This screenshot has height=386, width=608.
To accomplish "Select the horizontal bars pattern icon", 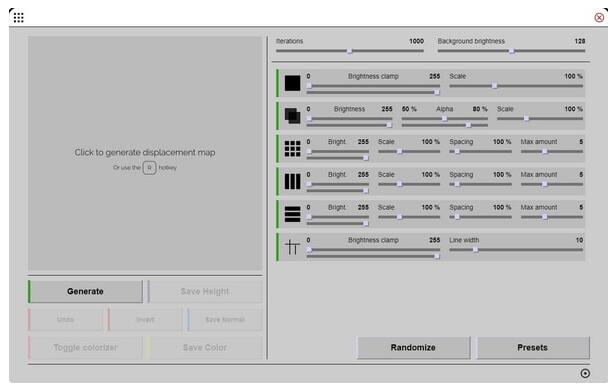I will 292,214.
